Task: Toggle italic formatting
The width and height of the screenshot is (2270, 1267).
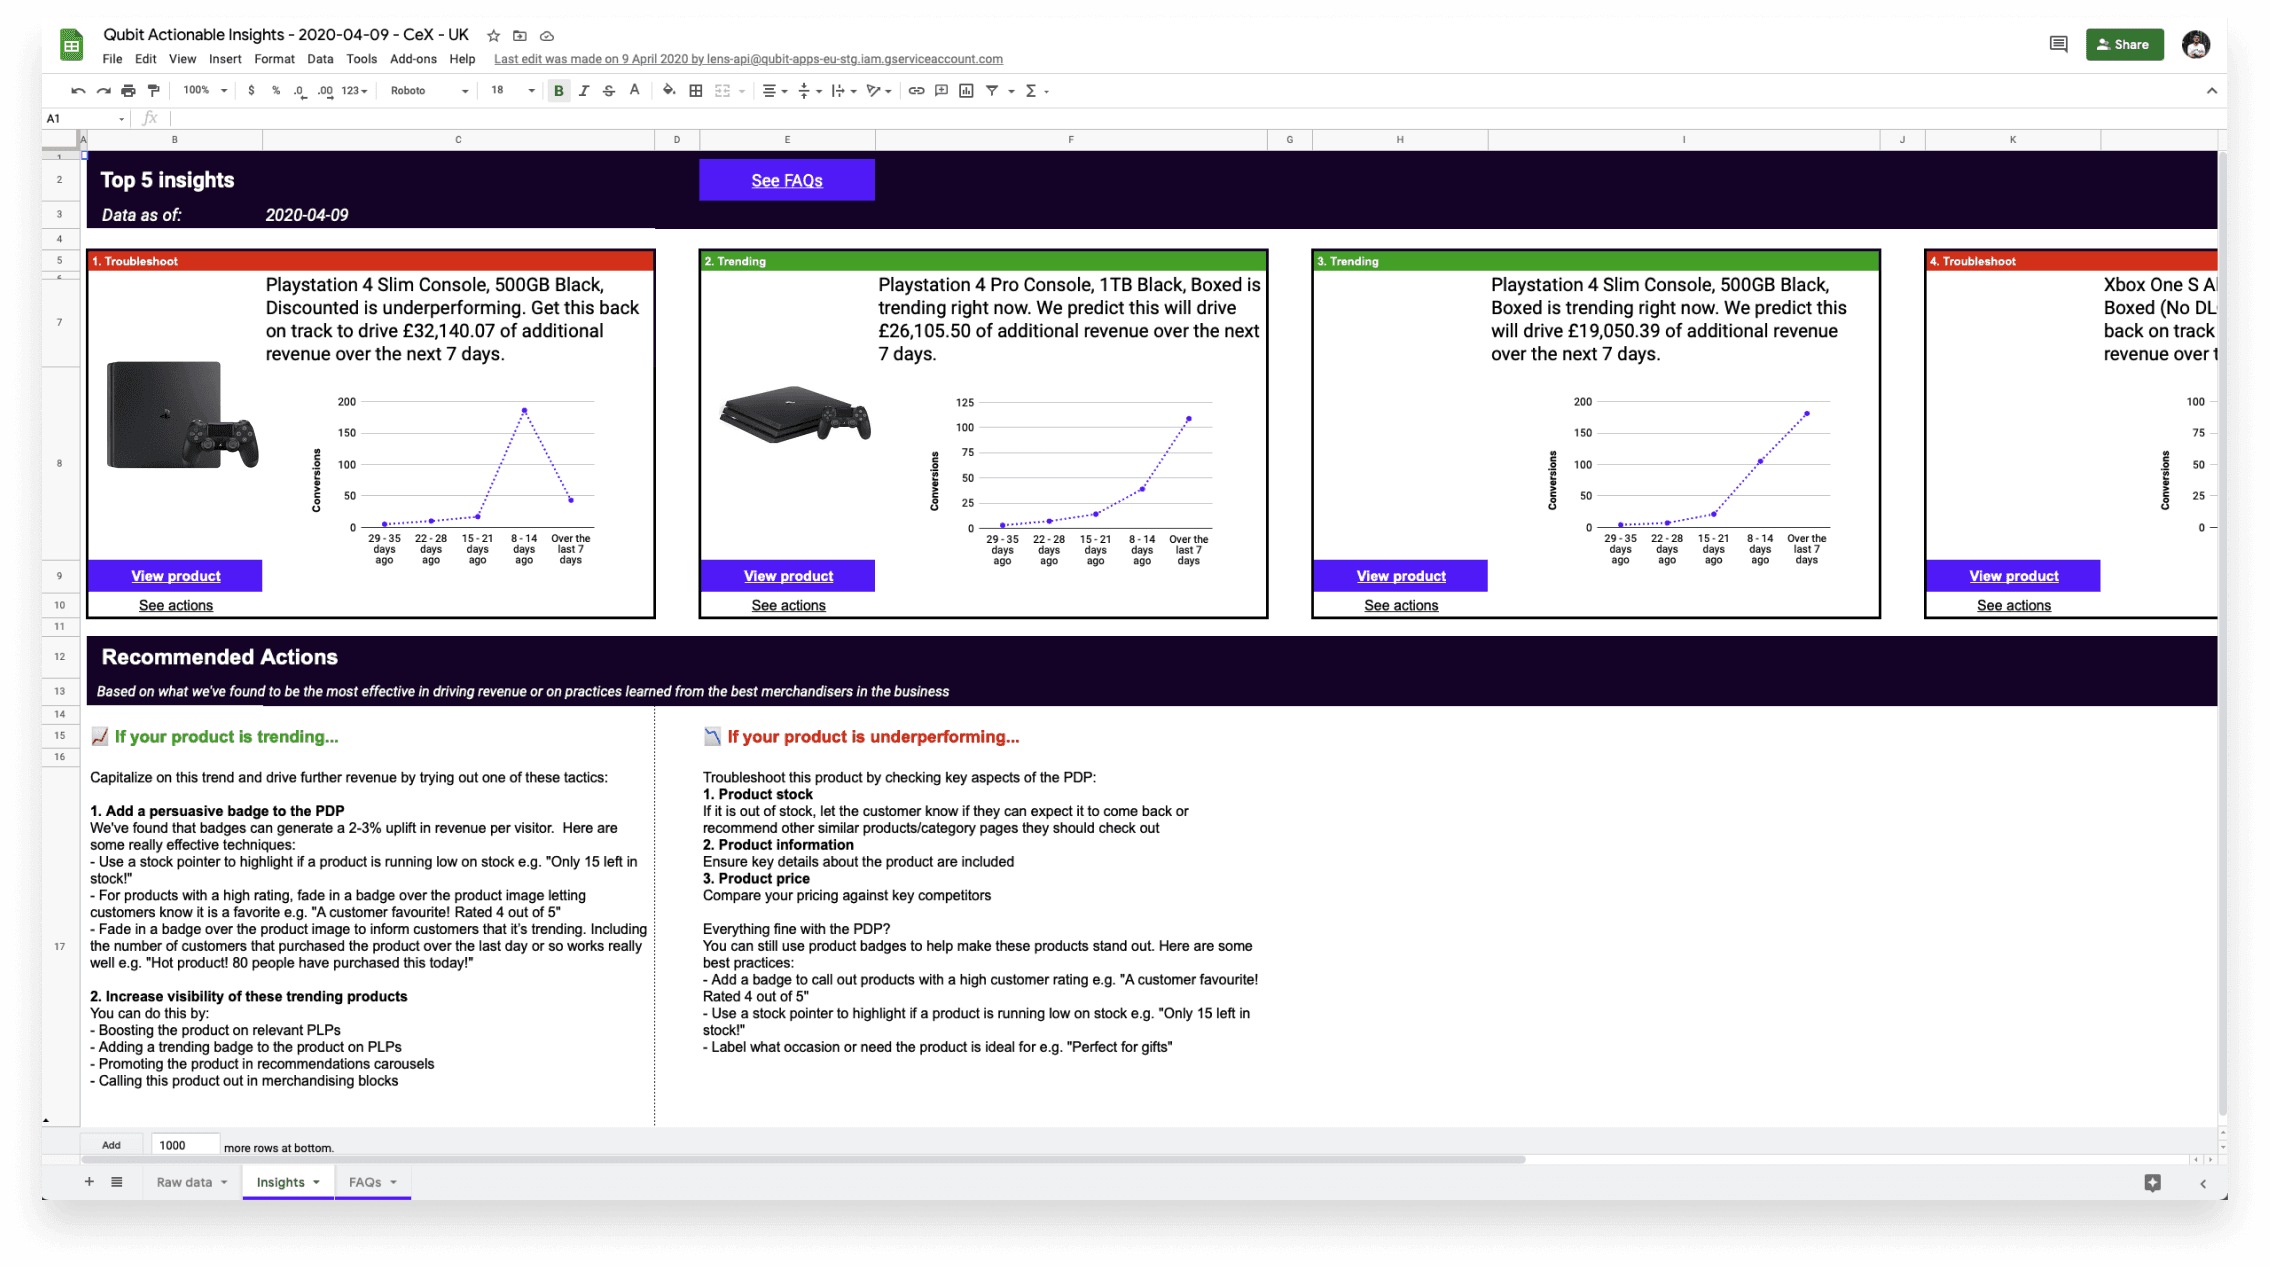Action: pos(584,91)
